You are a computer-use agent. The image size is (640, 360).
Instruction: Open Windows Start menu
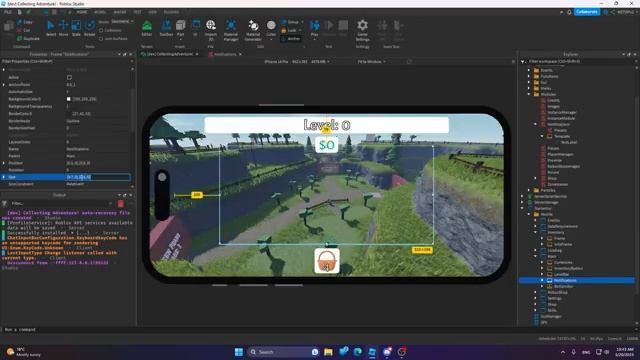tap(239, 352)
